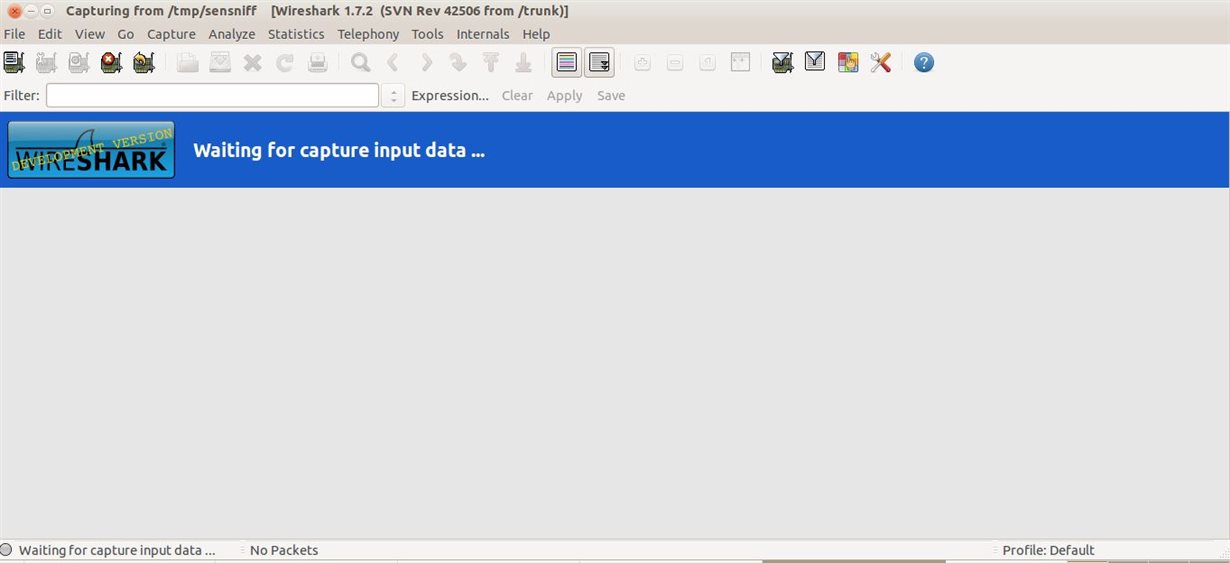Click the normal size zoom icon
Image resolution: width=1230 pixels, height=563 pixels.
coord(708,63)
